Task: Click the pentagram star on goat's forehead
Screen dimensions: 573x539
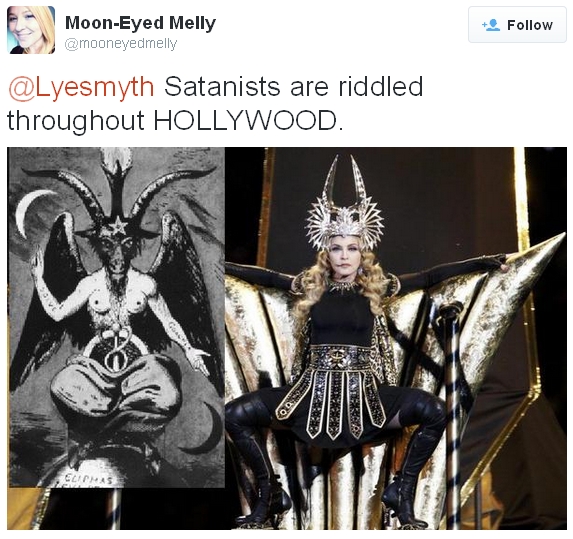Action: click(x=118, y=226)
